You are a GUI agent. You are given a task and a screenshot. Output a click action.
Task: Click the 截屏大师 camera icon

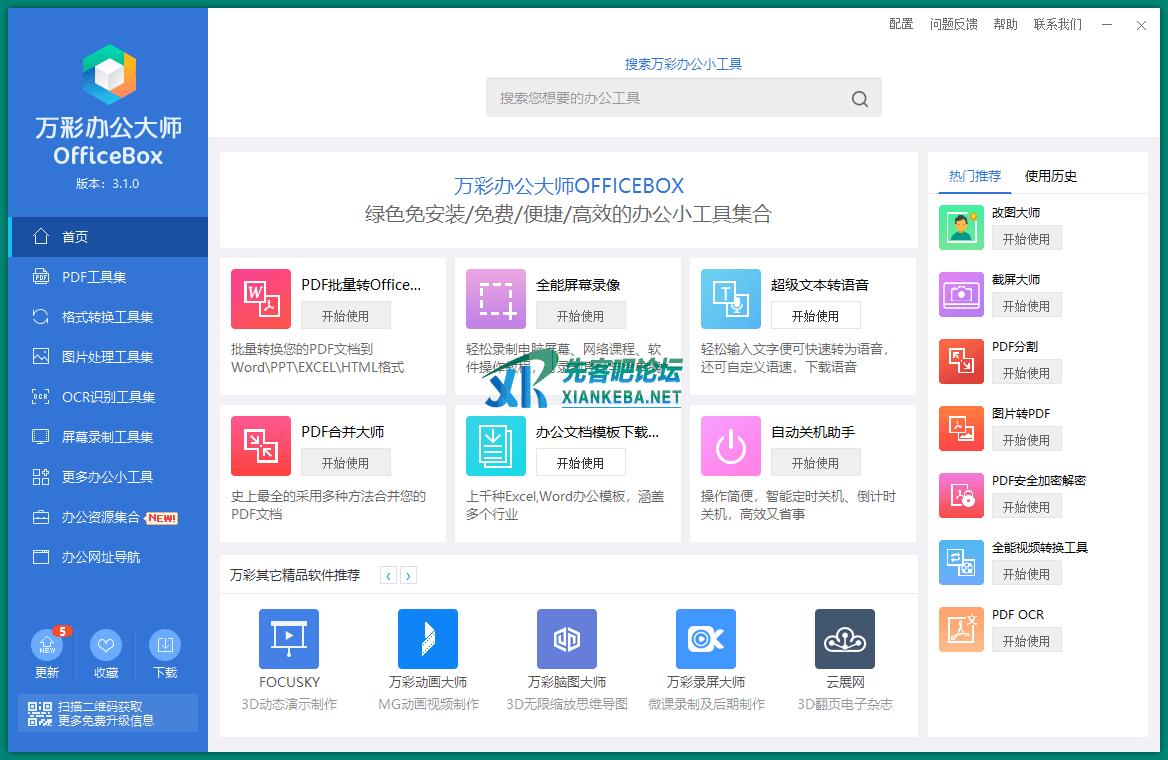click(961, 294)
